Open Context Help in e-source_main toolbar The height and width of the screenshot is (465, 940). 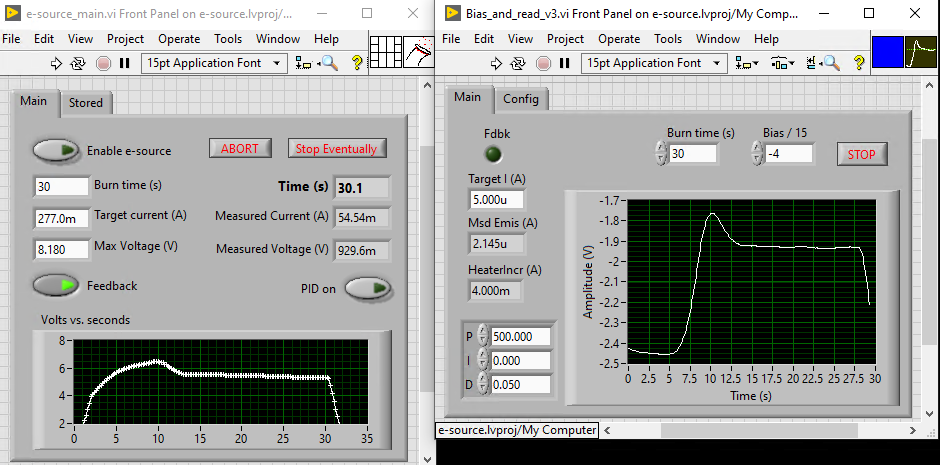(356, 62)
